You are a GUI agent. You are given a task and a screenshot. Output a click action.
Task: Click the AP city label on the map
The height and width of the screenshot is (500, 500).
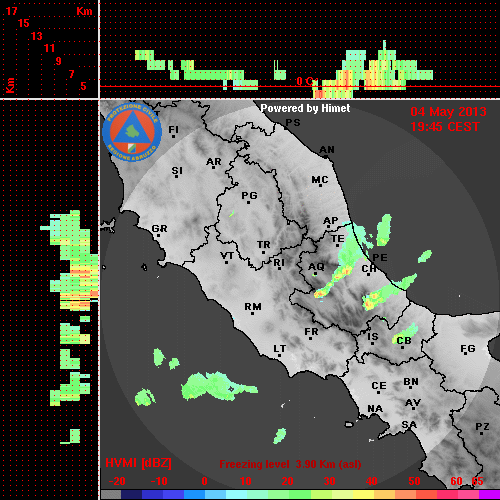point(330,221)
